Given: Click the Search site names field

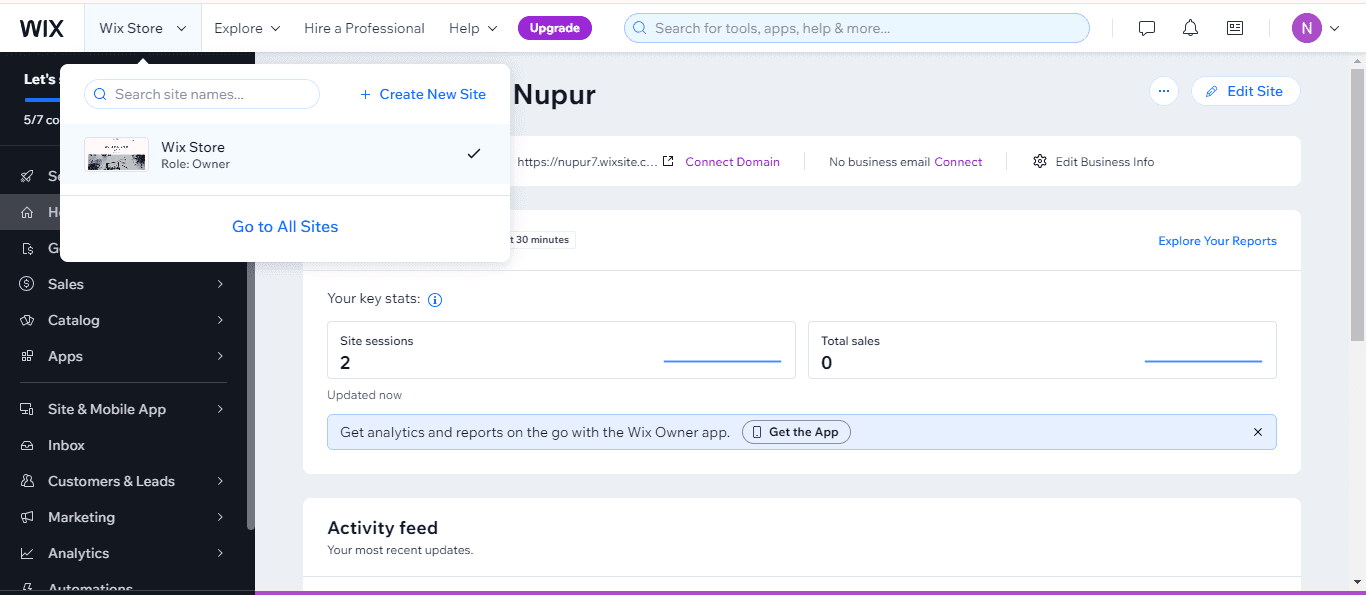Looking at the screenshot, I should tap(202, 94).
